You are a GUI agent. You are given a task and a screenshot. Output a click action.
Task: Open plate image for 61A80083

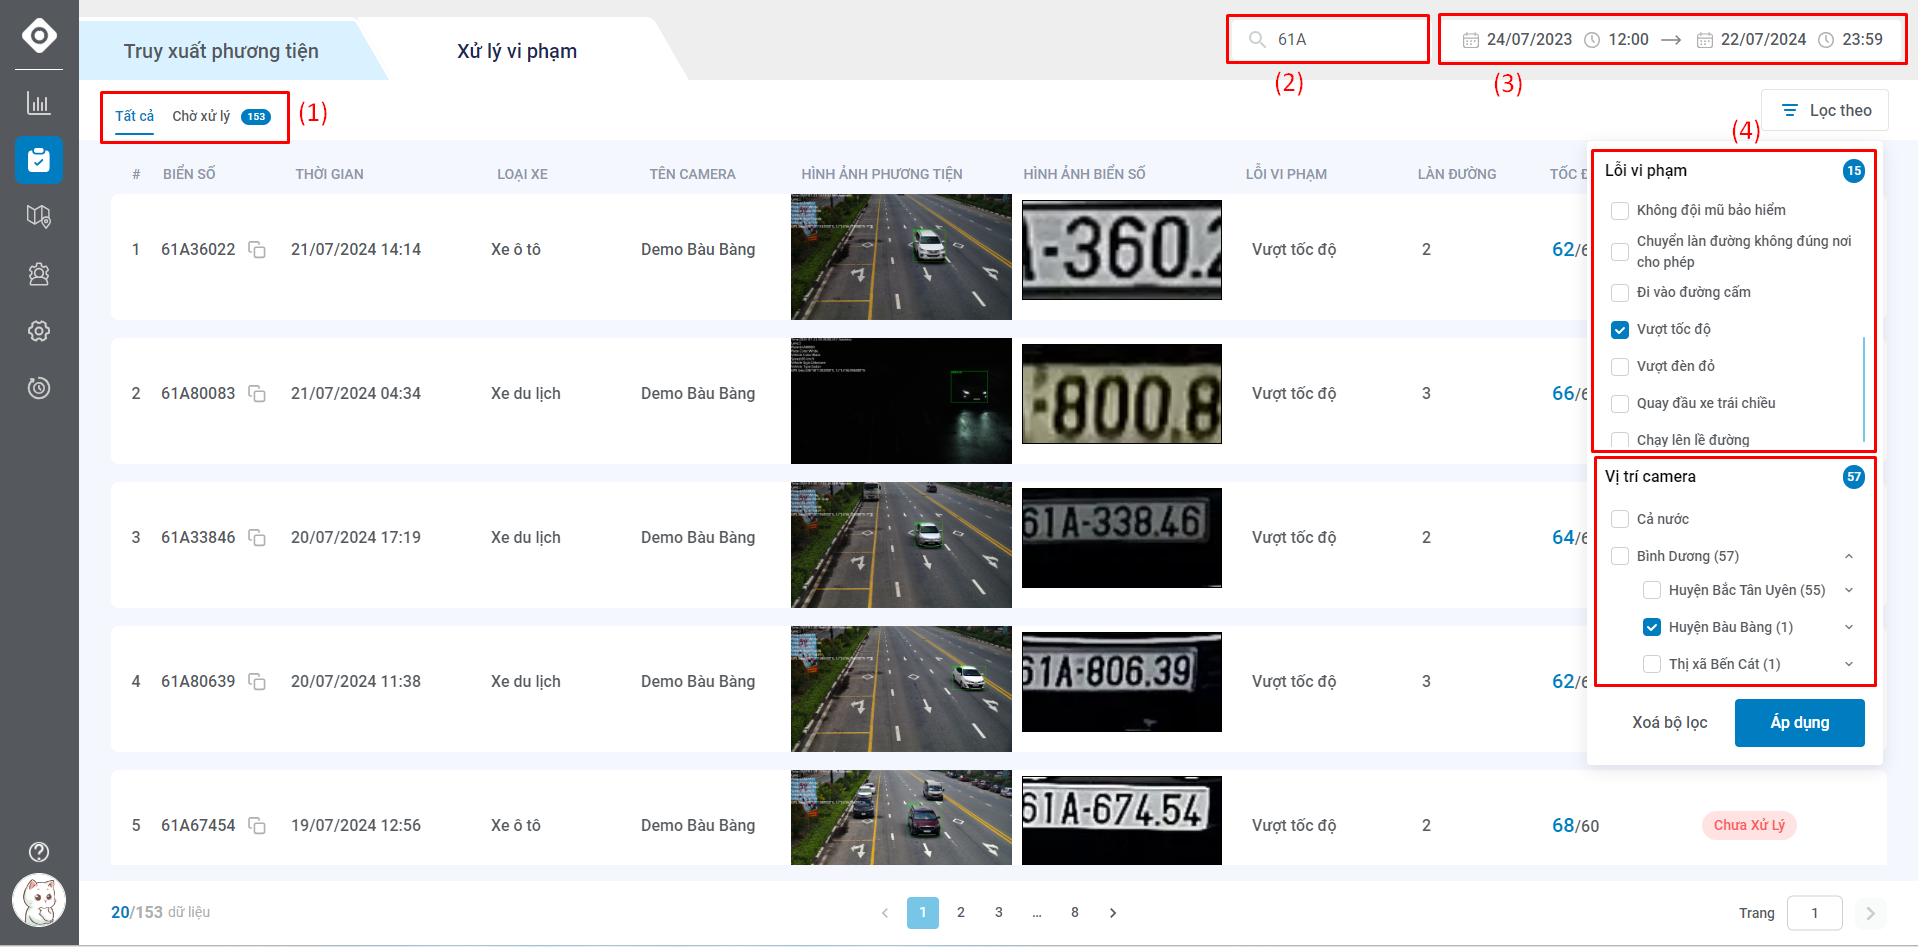pos(1122,394)
